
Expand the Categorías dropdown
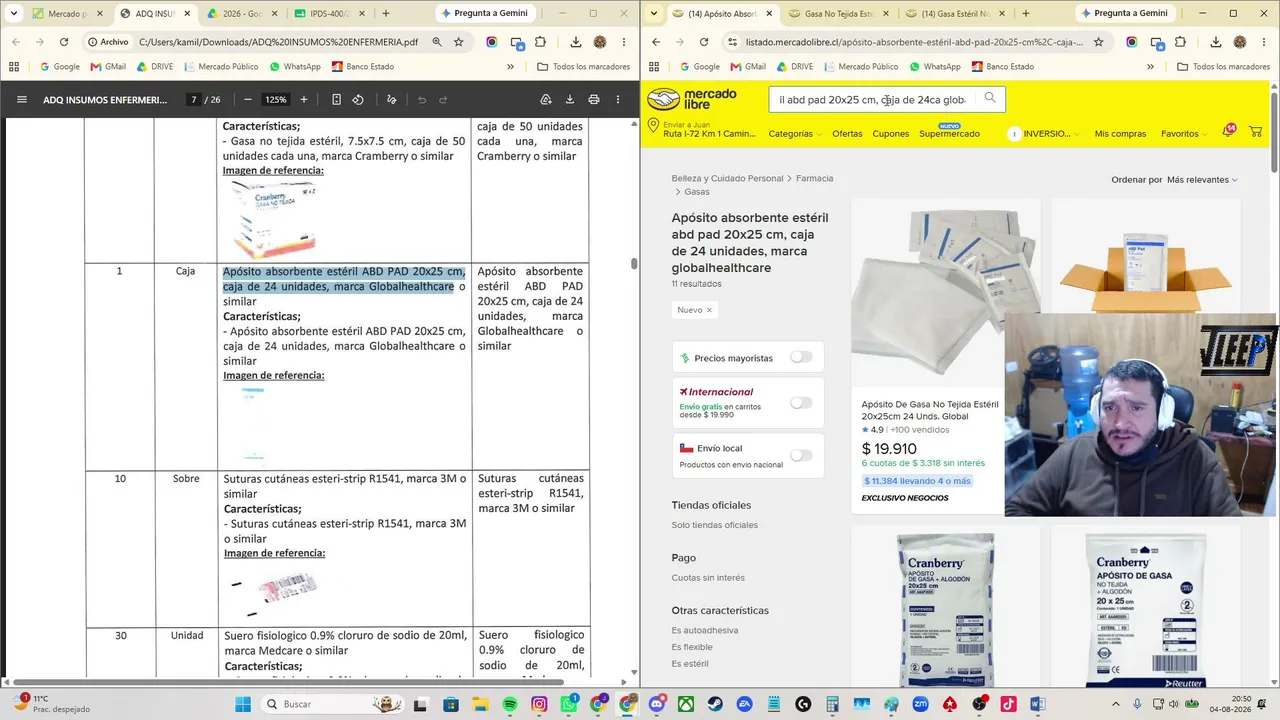click(795, 134)
